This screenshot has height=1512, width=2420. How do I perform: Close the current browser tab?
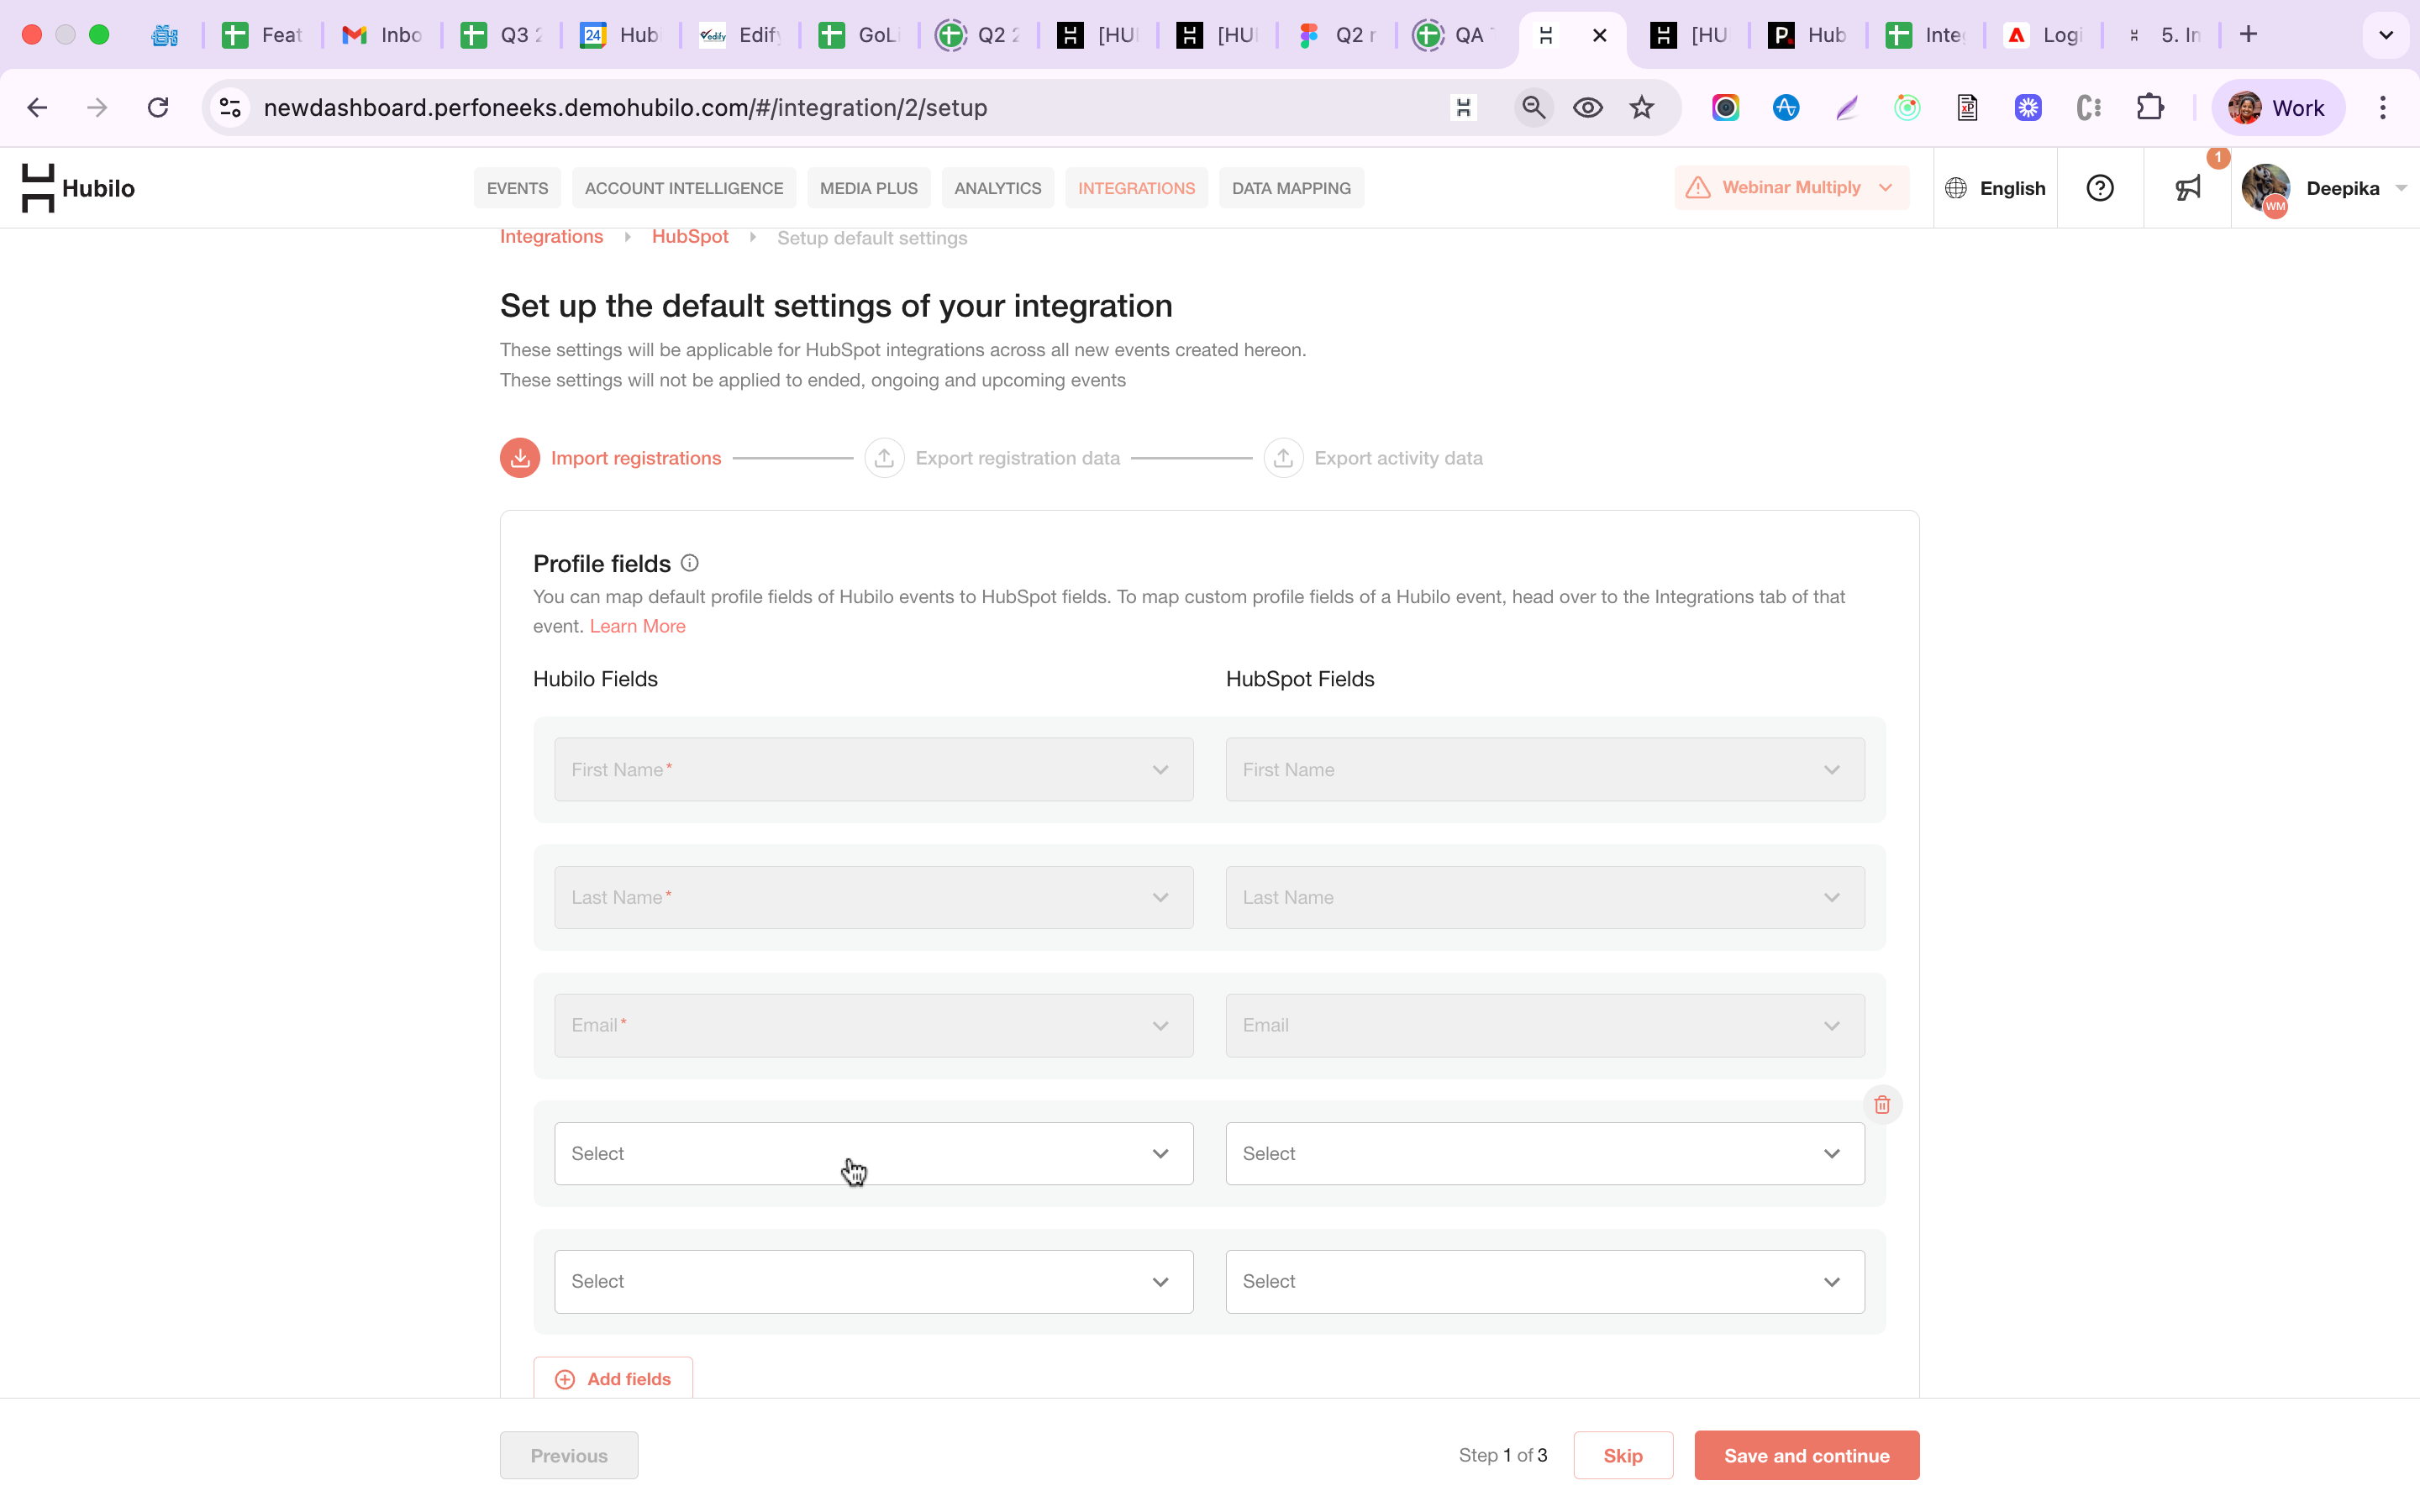pos(1599,35)
